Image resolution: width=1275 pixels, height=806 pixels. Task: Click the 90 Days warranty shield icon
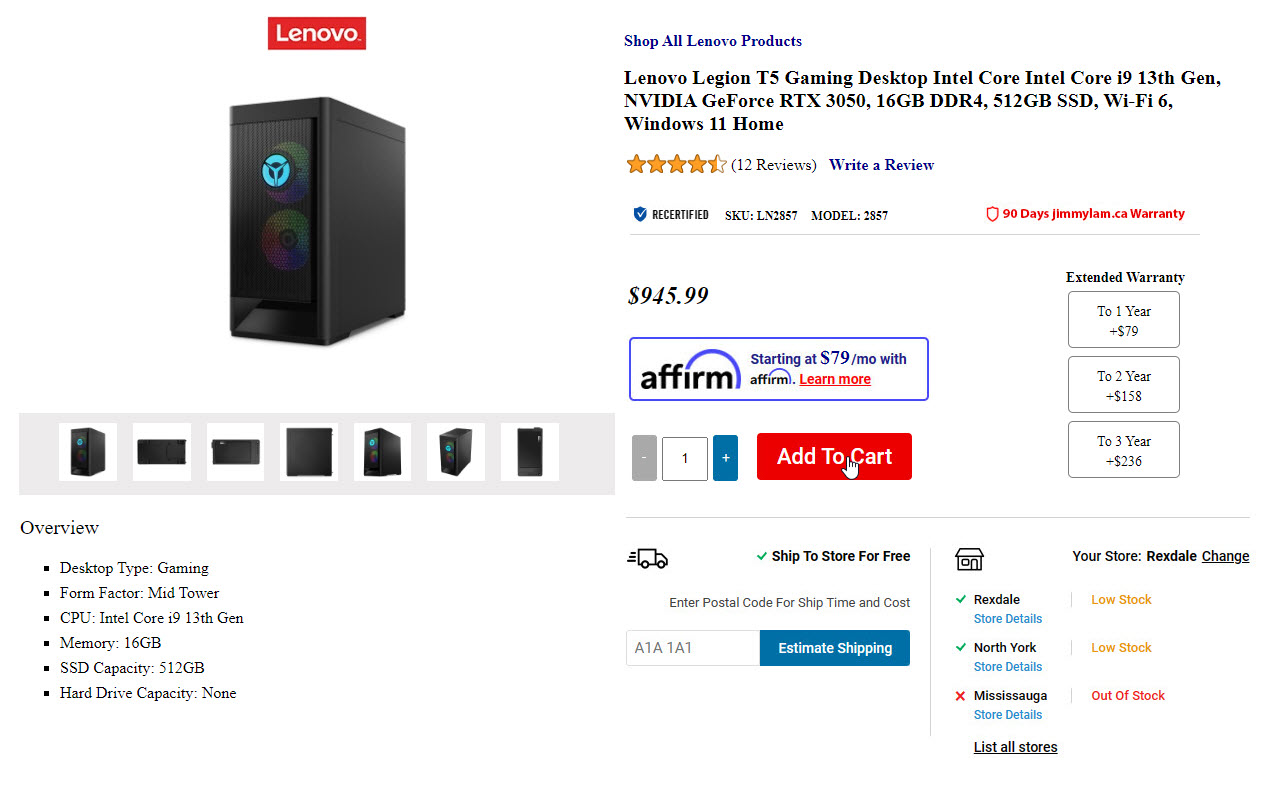[992, 214]
